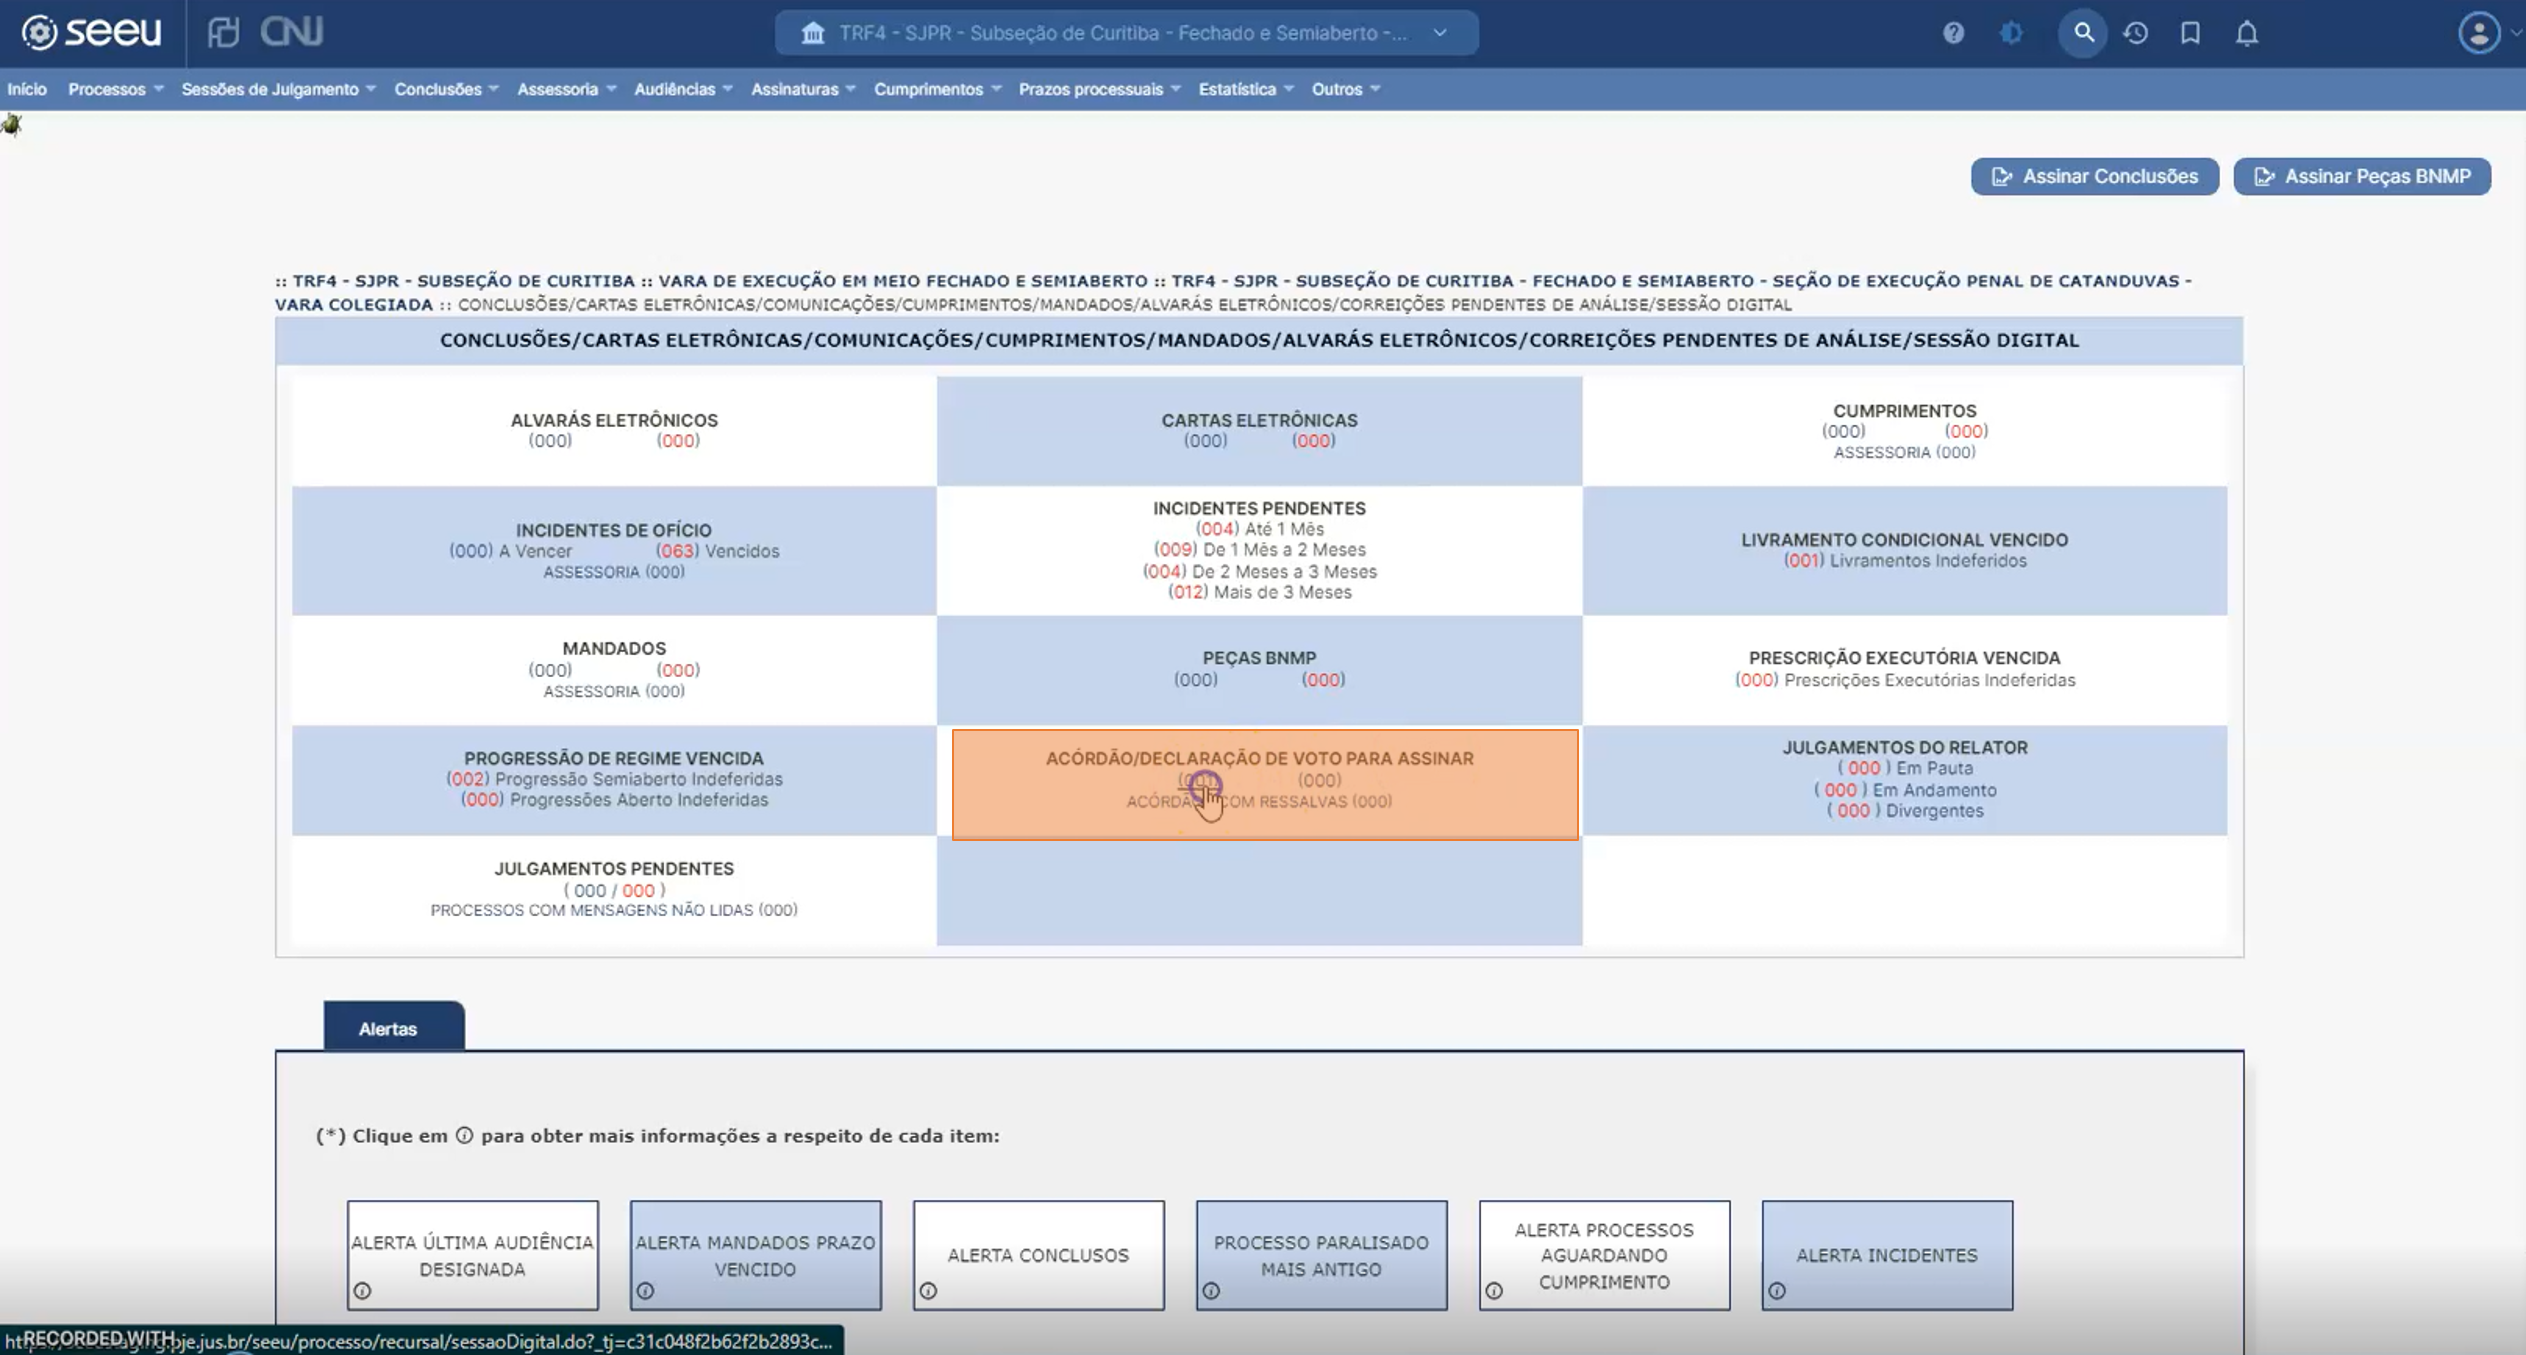Image resolution: width=2526 pixels, height=1355 pixels.
Task: Click info icon on Alerta Última Audiência Designada
Action: coord(363,1291)
